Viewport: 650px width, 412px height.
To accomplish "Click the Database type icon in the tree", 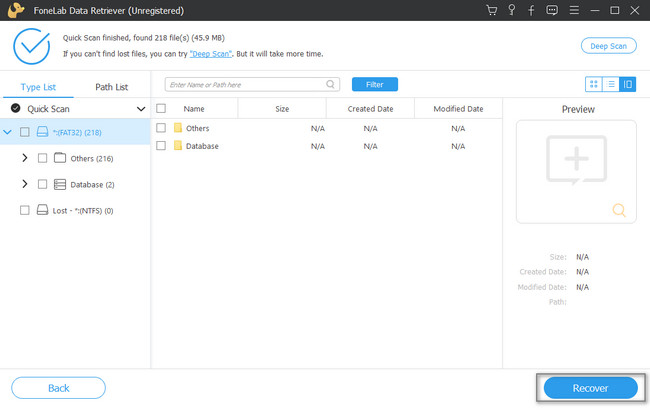I will tap(60, 184).
